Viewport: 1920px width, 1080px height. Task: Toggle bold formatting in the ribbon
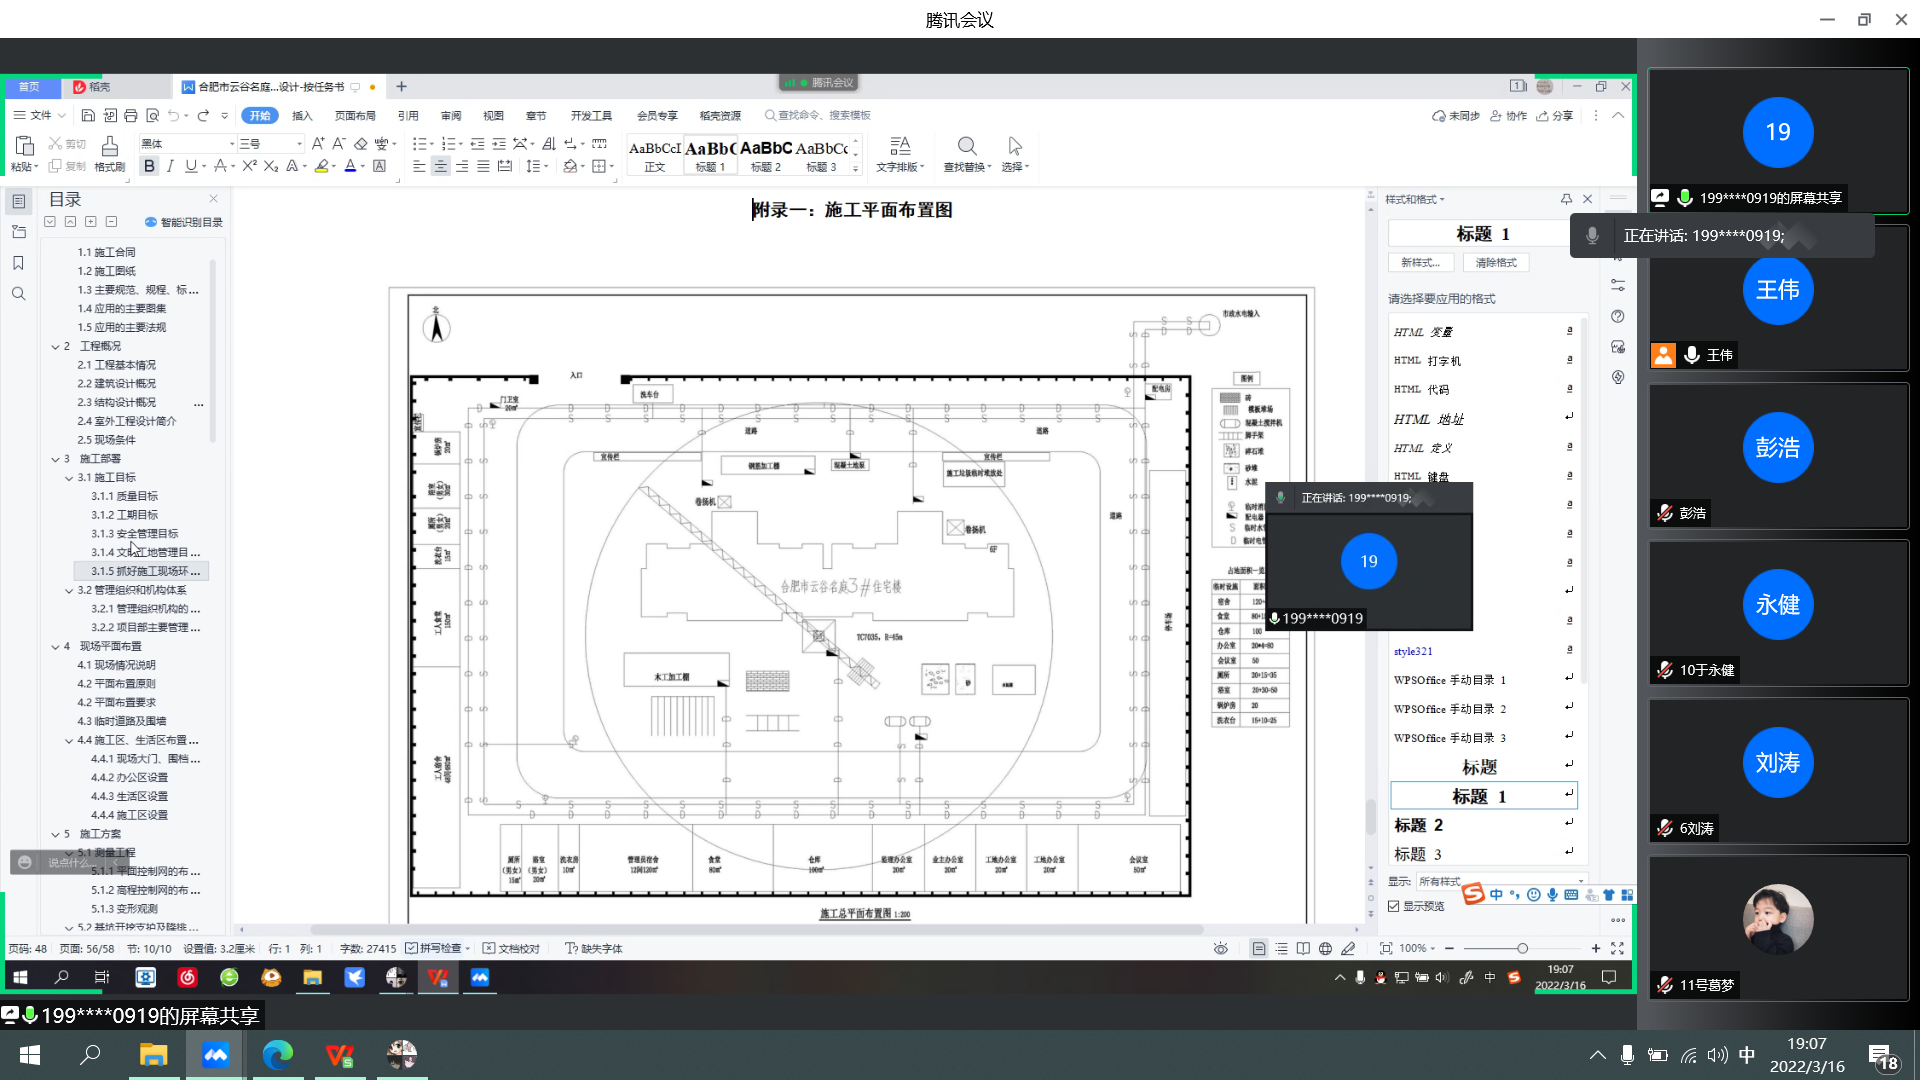(x=149, y=166)
